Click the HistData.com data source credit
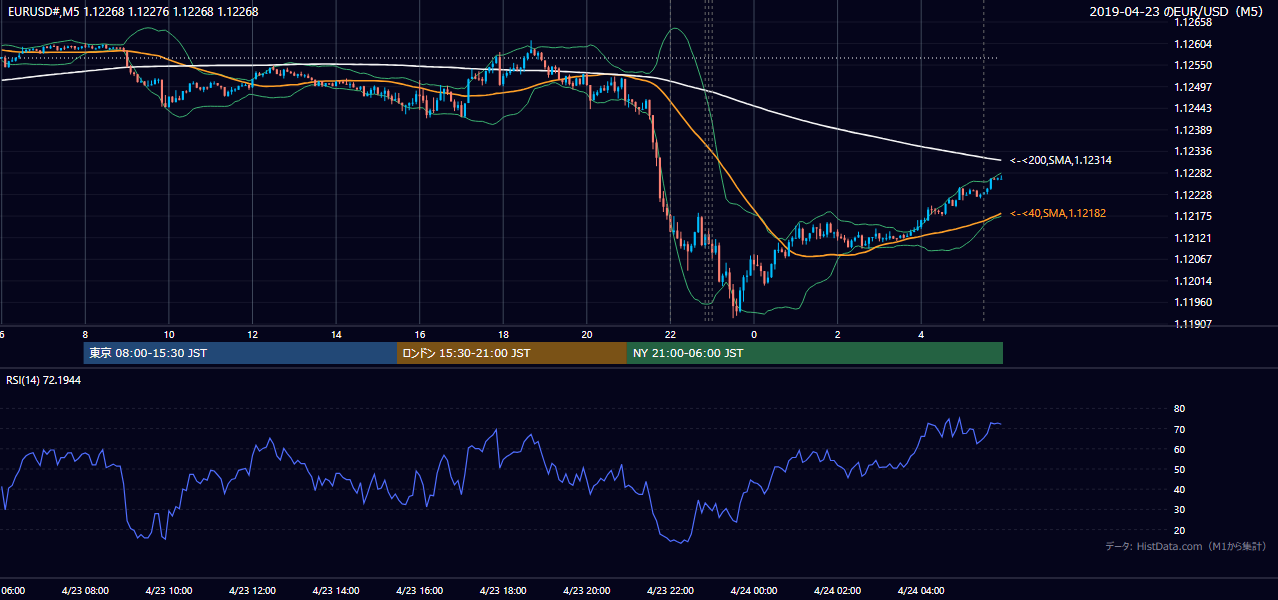1278x600 pixels. coord(1185,546)
